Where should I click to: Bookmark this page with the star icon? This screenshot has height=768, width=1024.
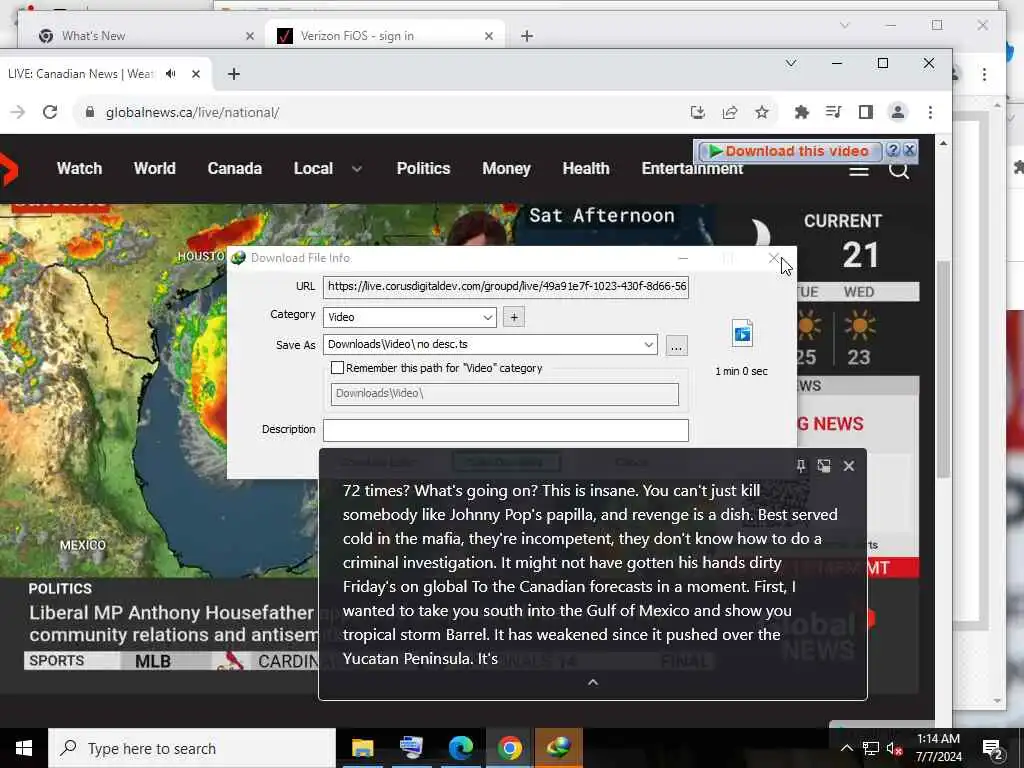[761, 112]
